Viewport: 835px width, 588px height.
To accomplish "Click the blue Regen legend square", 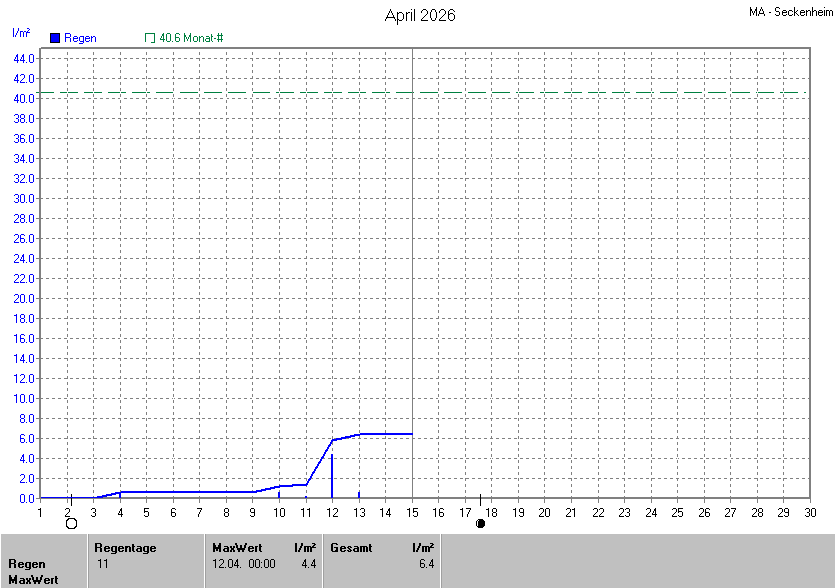I will coord(55,38).
